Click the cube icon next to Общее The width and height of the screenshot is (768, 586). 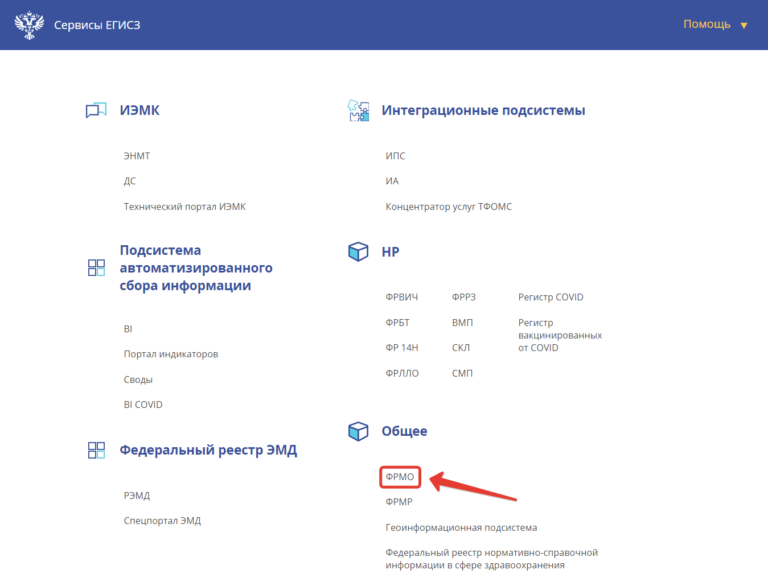coord(358,431)
